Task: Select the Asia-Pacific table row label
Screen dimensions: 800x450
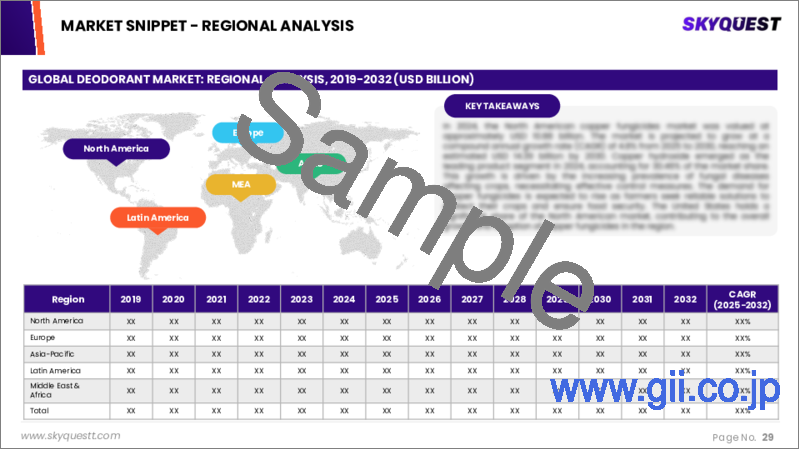Action: tap(52, 354)
